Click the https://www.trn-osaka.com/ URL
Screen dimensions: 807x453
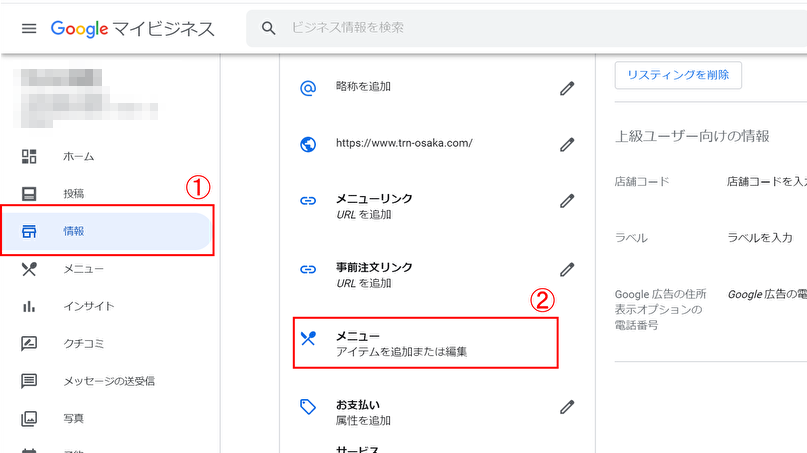[404, 143]
